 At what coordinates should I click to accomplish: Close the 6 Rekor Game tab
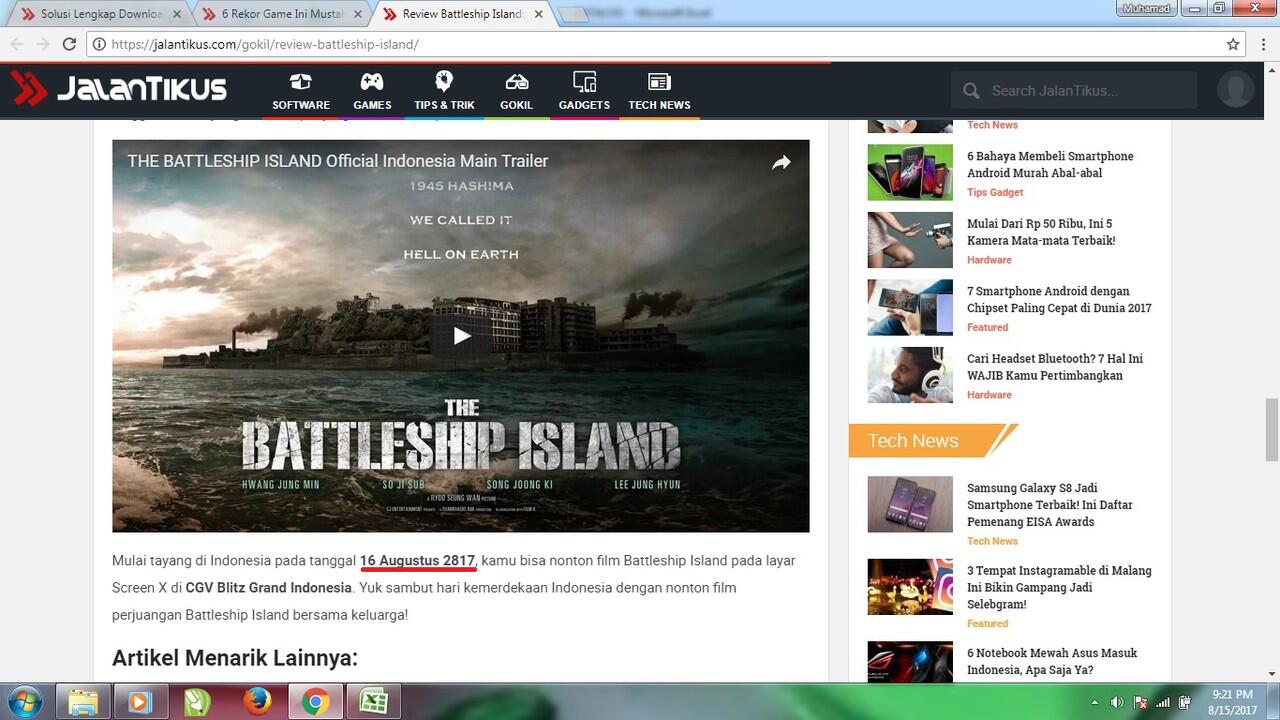[x=358, y=14]
